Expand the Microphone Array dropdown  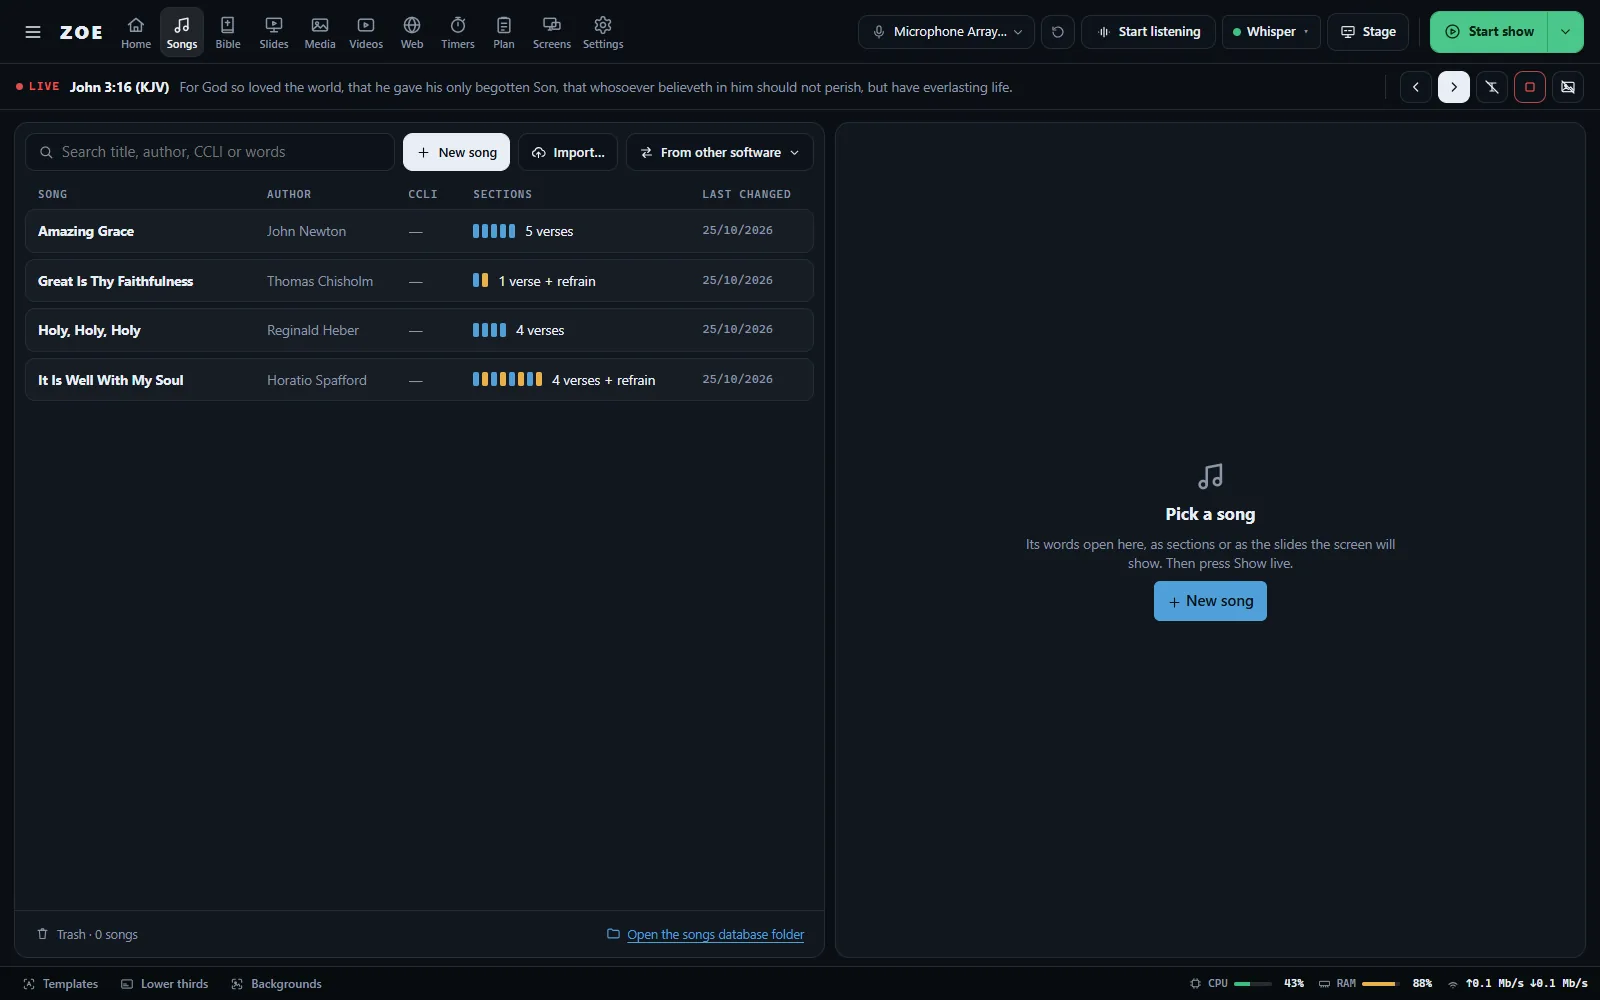tap(946, 32)
